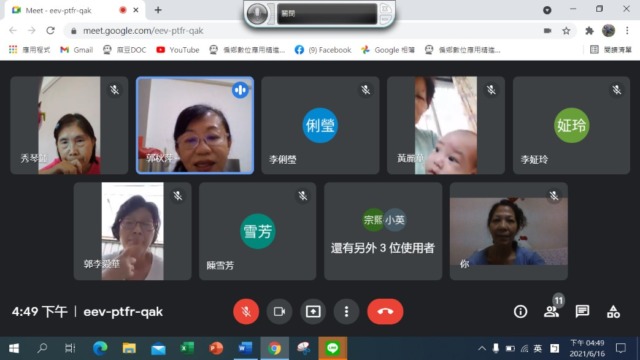
Task: Open the Chrome extensions puzzle icon
Action: [589, 31]
